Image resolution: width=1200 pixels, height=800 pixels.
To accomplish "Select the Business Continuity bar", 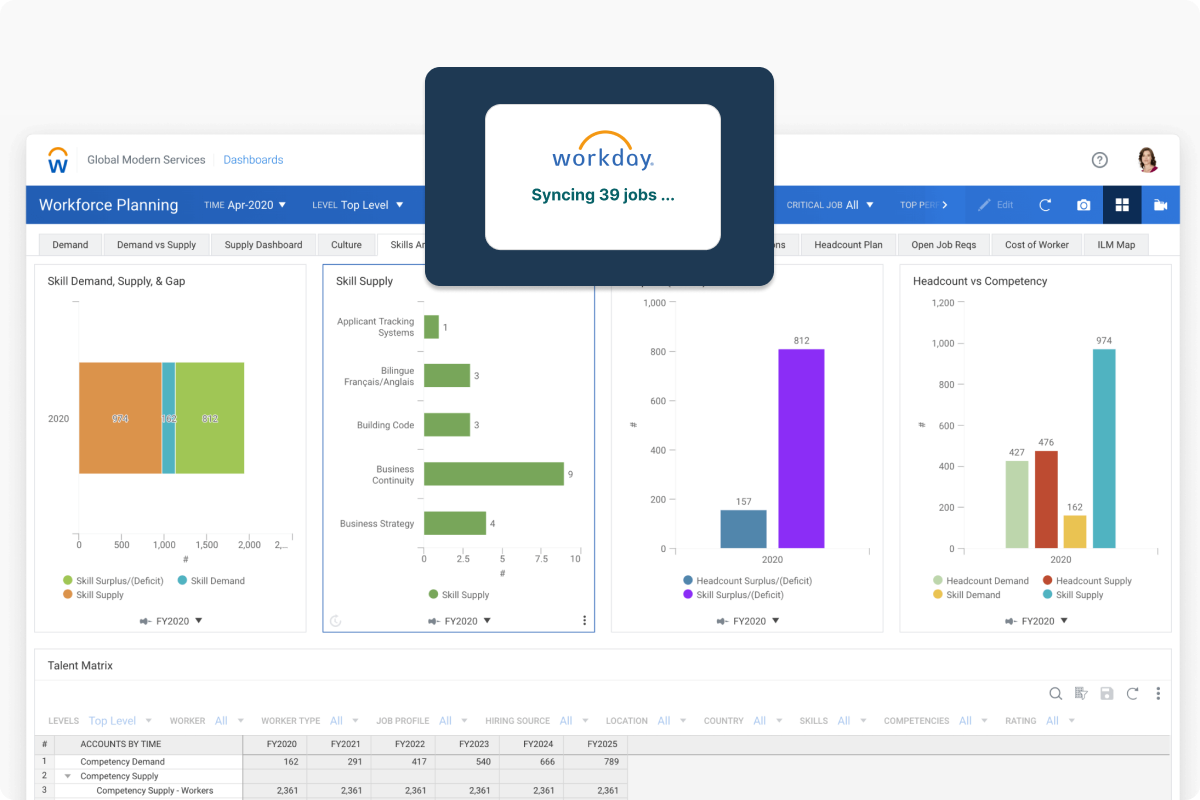I will click(494, 474).
